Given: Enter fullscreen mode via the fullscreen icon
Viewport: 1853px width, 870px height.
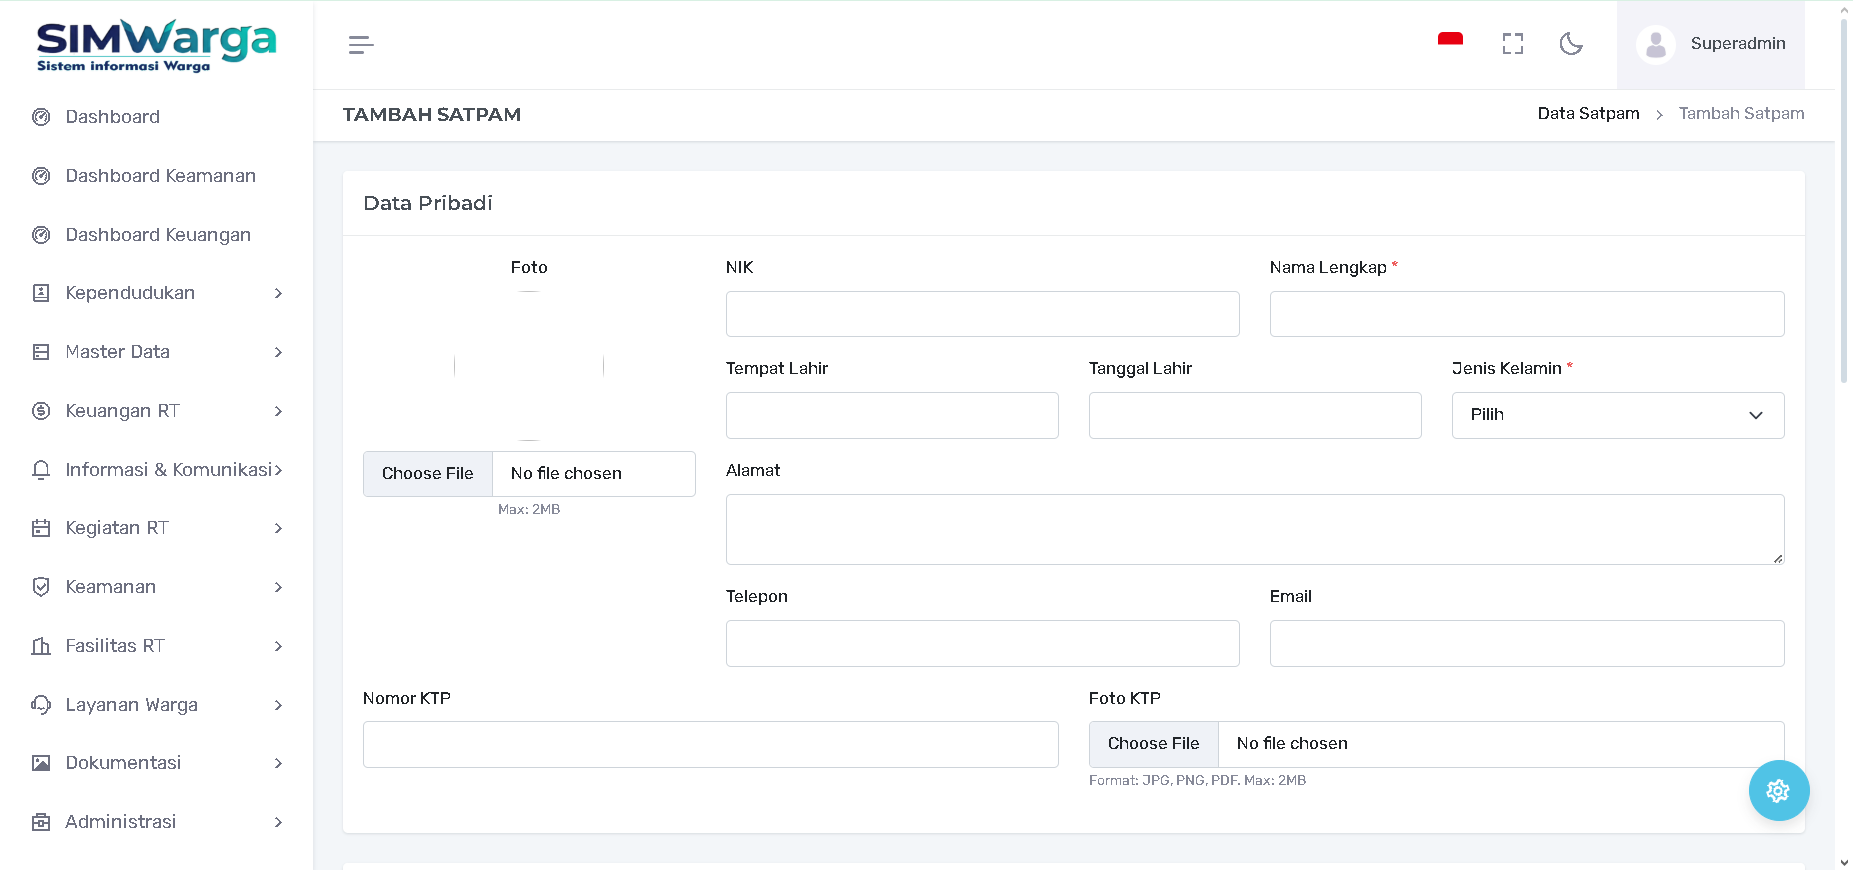Looking at the screenshot, I should [1512, 44].
